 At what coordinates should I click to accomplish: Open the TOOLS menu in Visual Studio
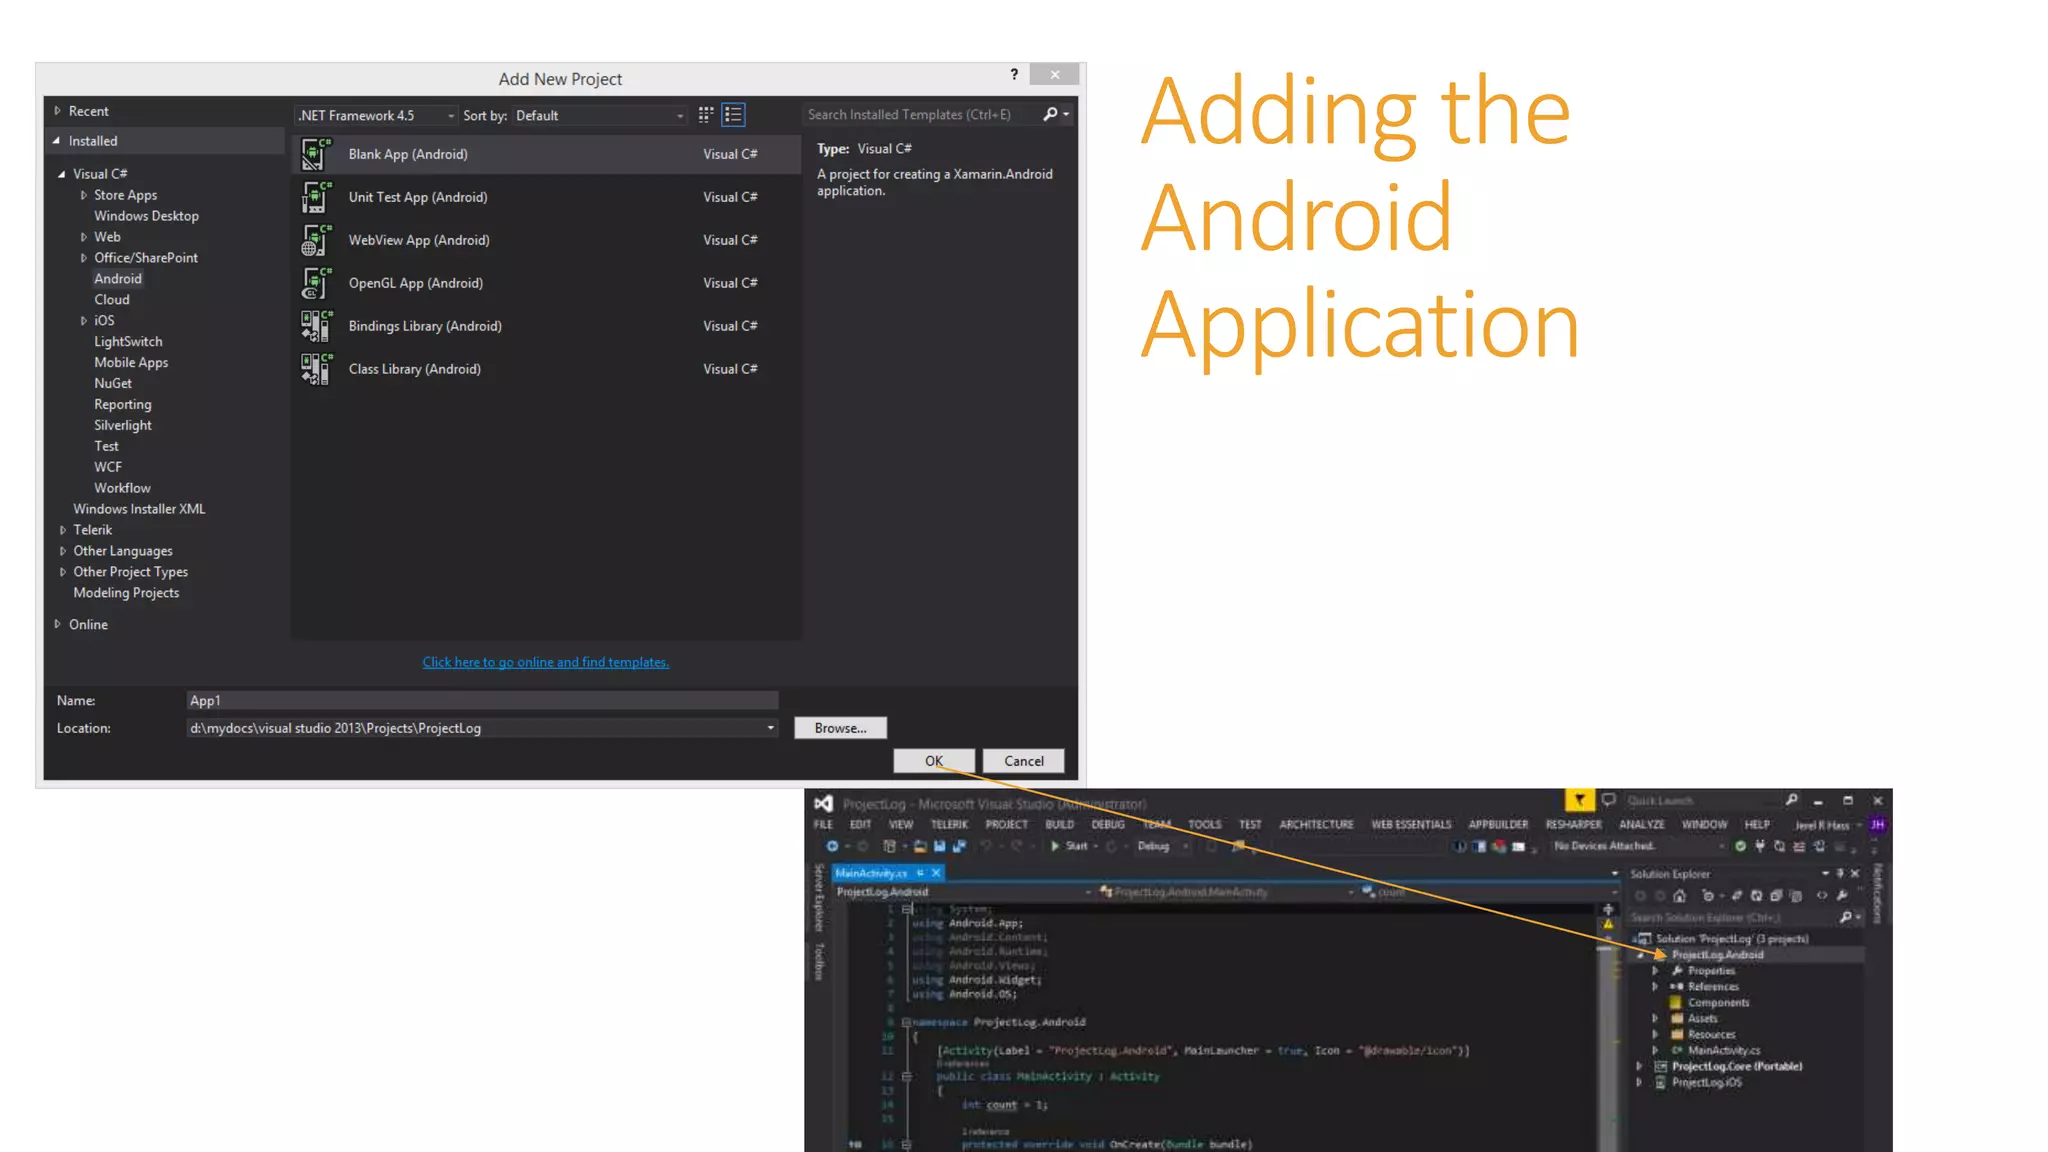click(x=1204, y=825)
